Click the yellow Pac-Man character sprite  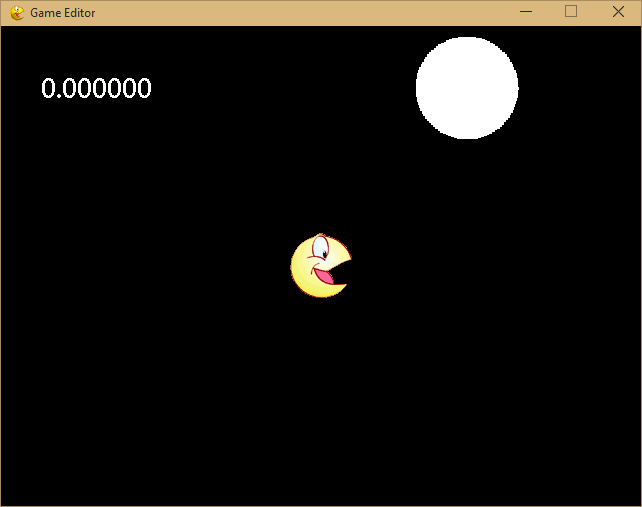pyautogui.click(x=321, y=266)
